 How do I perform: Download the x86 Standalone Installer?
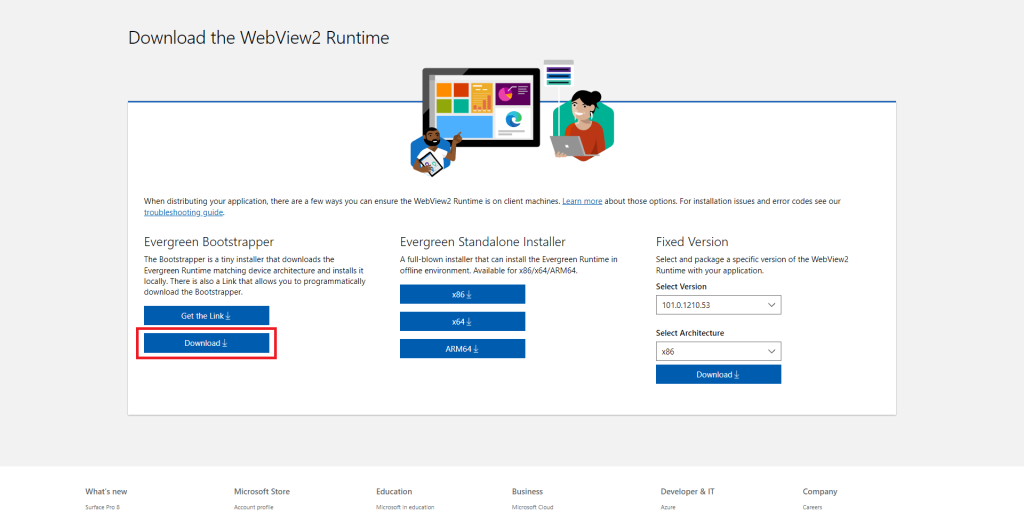(x=462, y=294)
